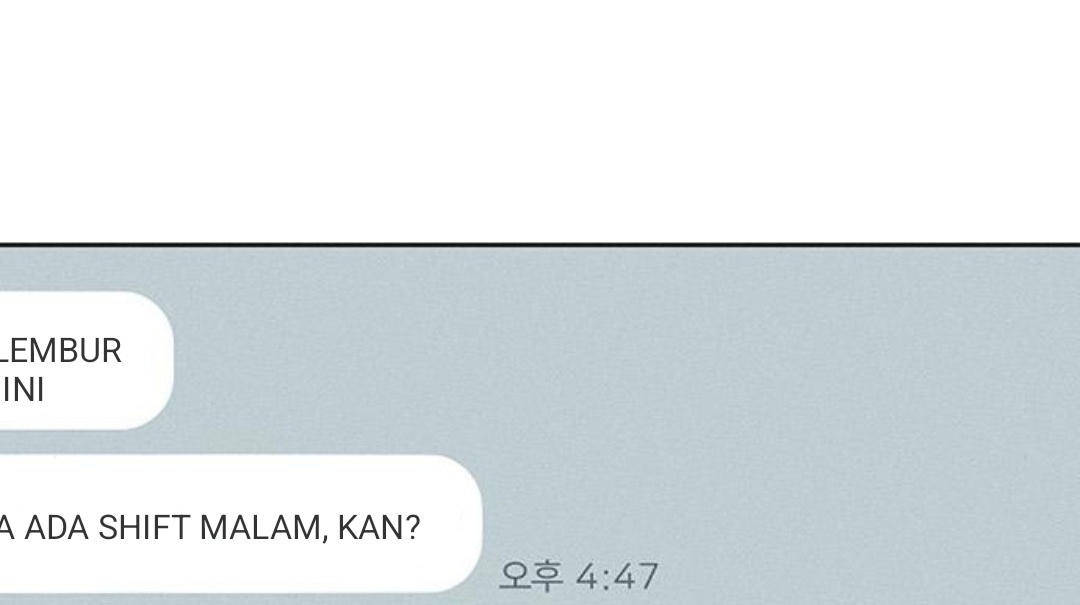The height and width of the screenshot is (605, 1080).
Task: Click the 오후 4:47 timestamp
Action: click(x=579, y=576)
